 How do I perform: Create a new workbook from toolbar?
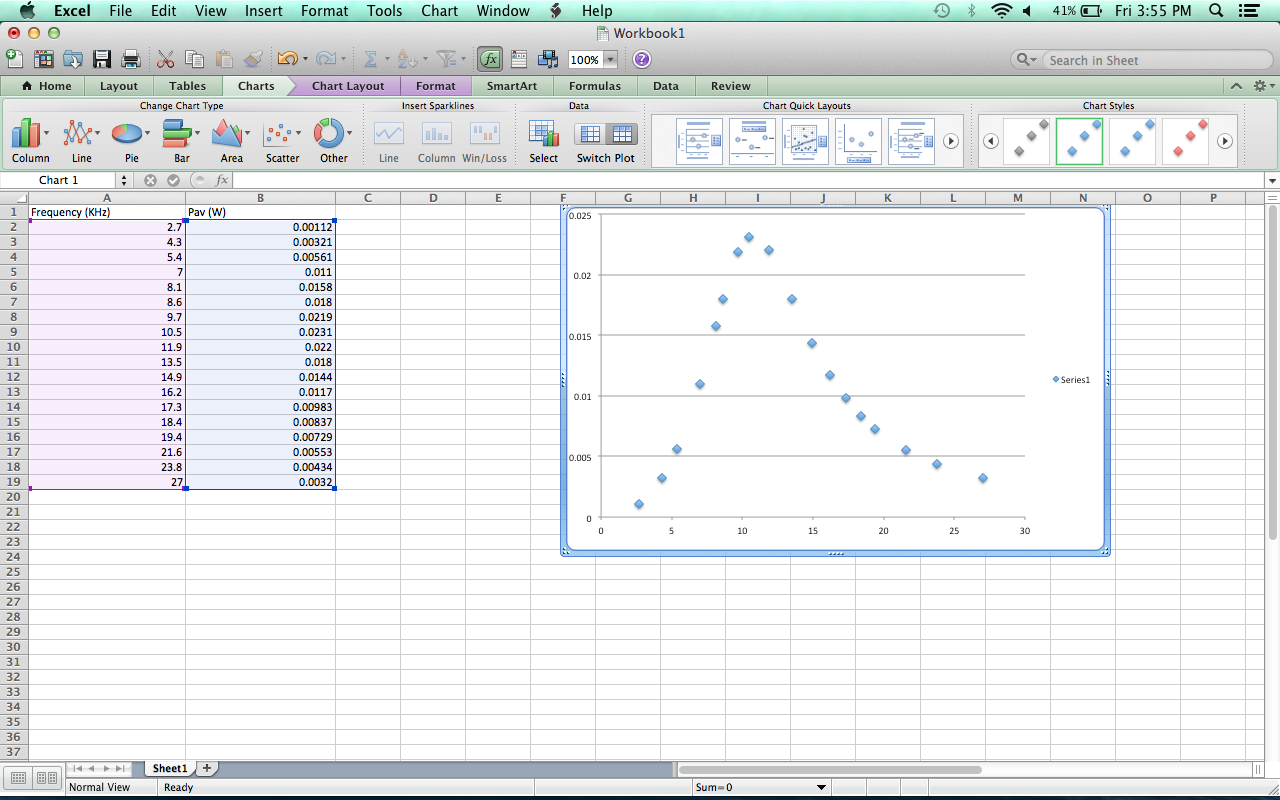pos(14,59)
